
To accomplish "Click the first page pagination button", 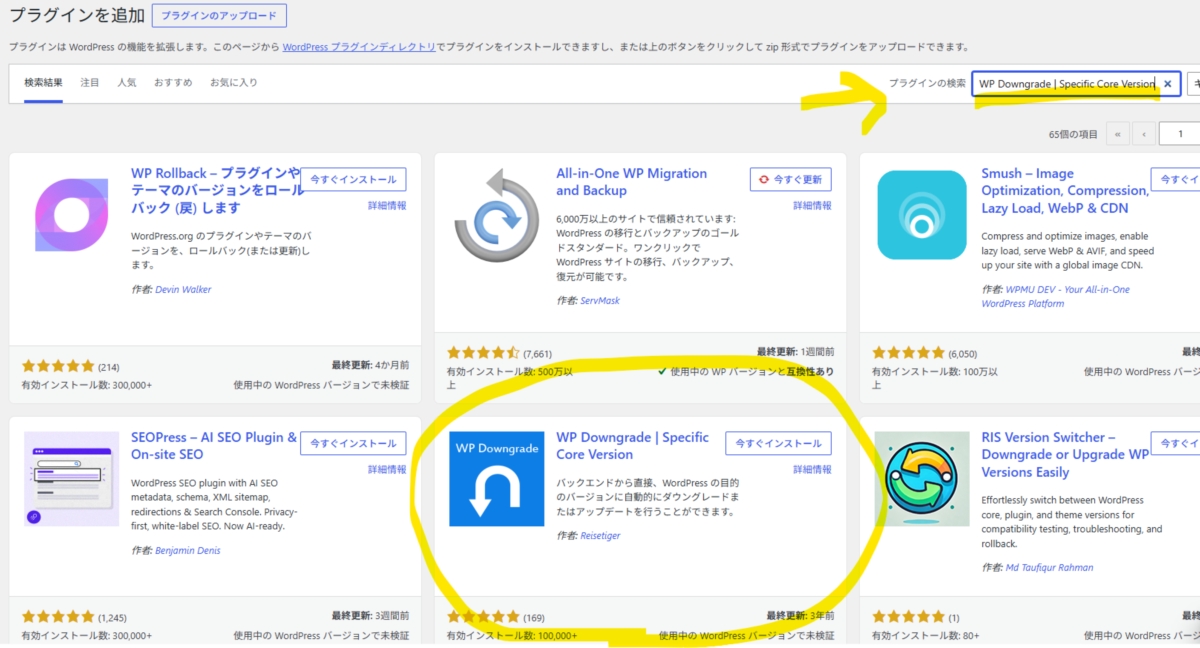I will pos(1118,134).
